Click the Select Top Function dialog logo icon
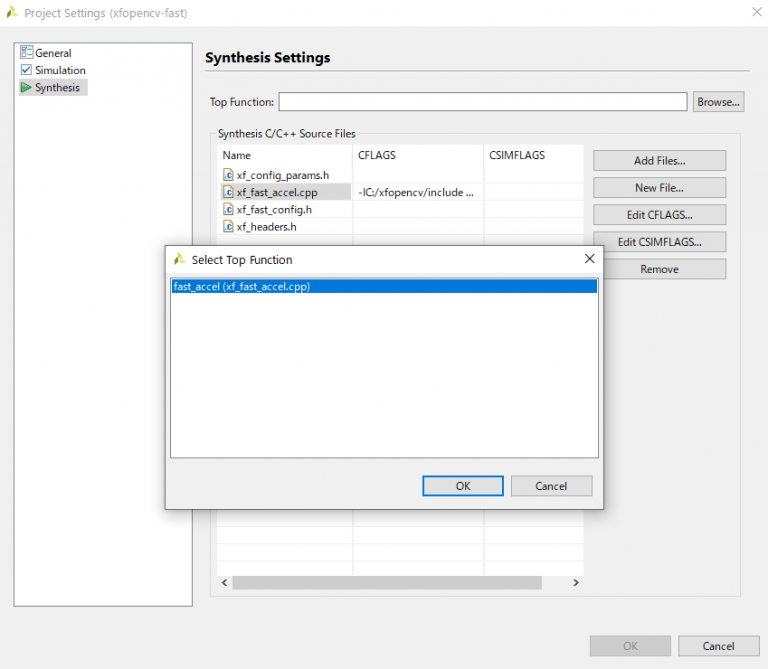768x669 pixels. 180,259
